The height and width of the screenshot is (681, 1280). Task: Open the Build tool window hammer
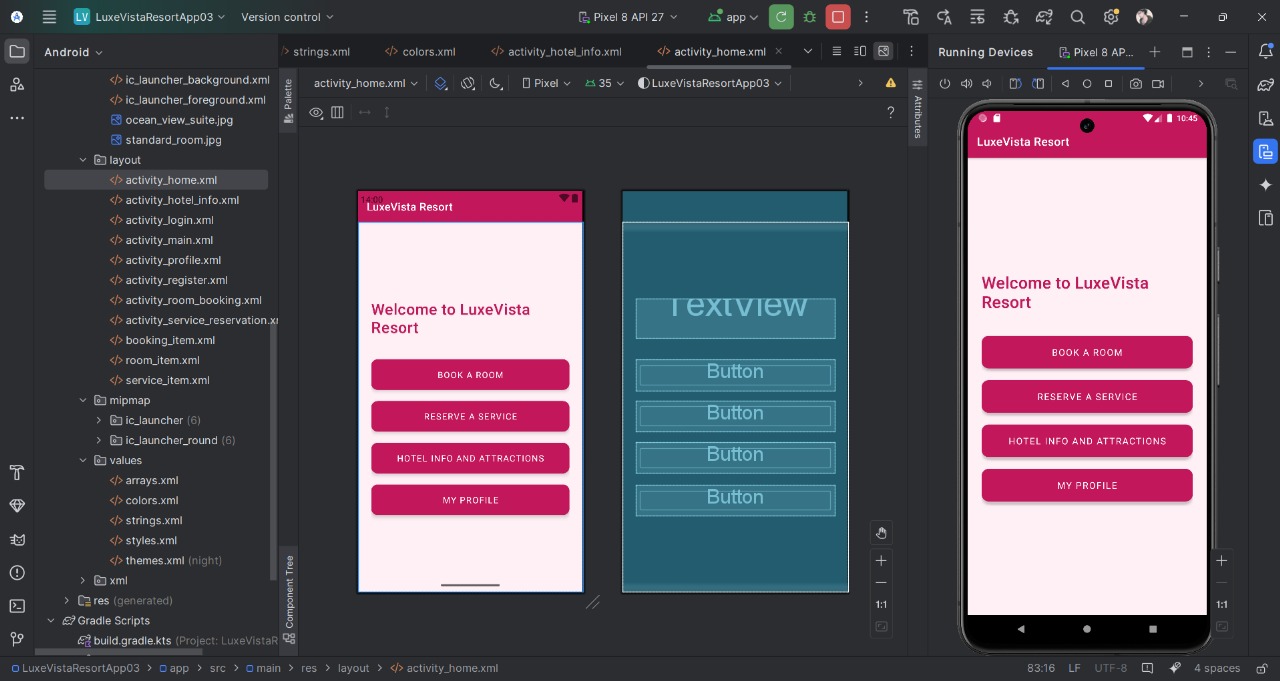[x=17, y=472]
